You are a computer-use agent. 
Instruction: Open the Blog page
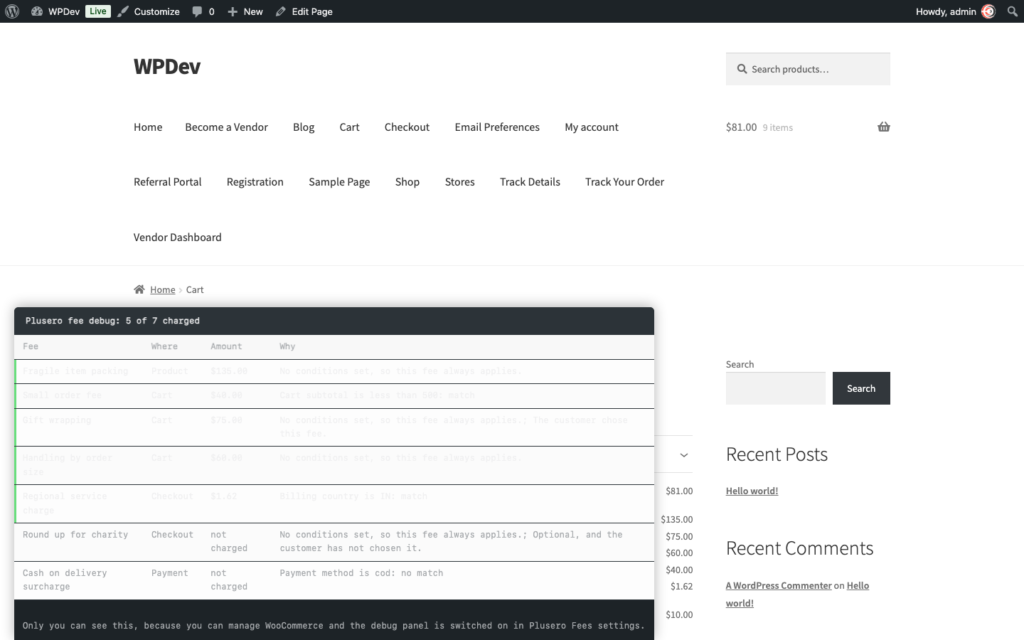click(303, 127)
